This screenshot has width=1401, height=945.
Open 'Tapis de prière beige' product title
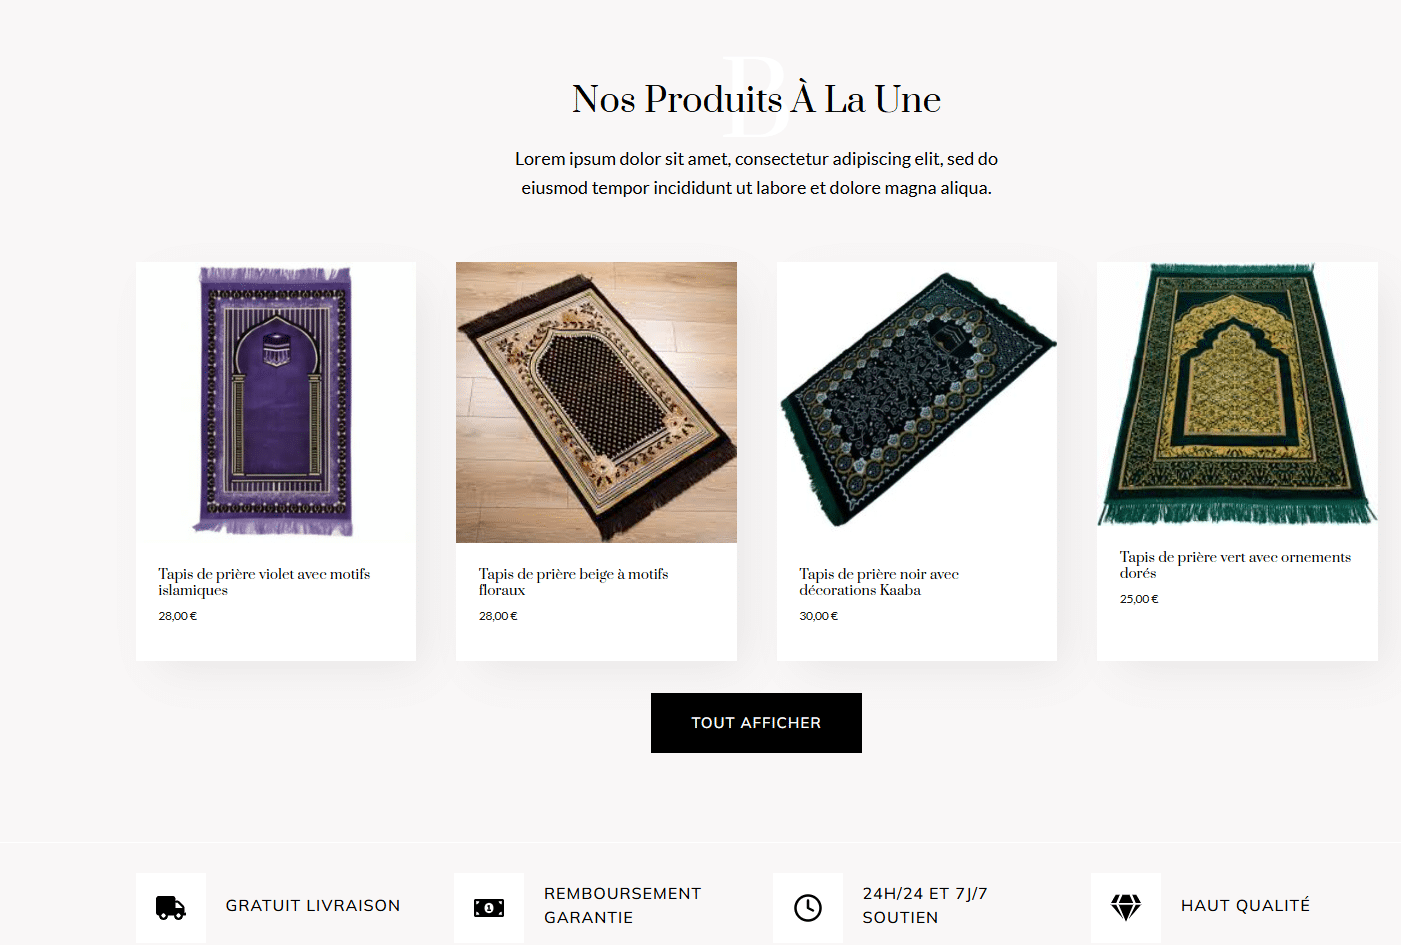click(573, 582)
